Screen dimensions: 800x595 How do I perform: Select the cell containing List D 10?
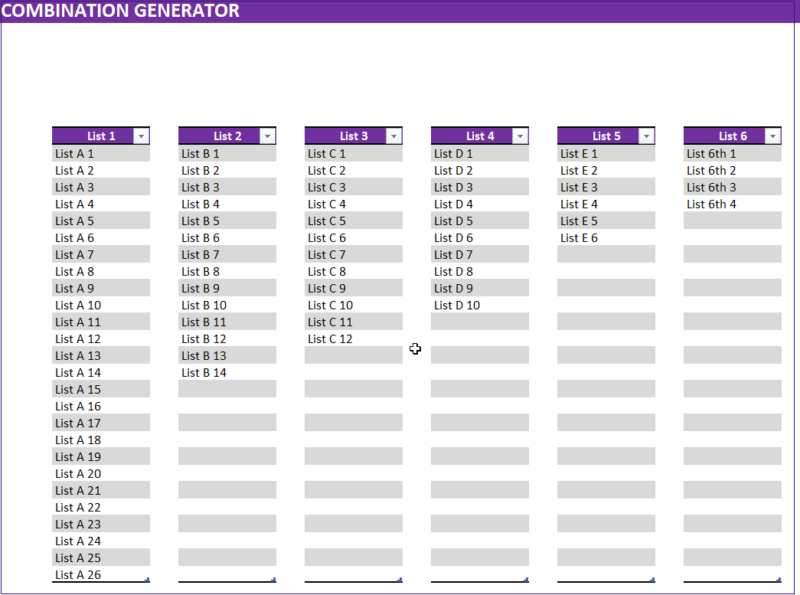pyautogui.click(x=479, y=305)
